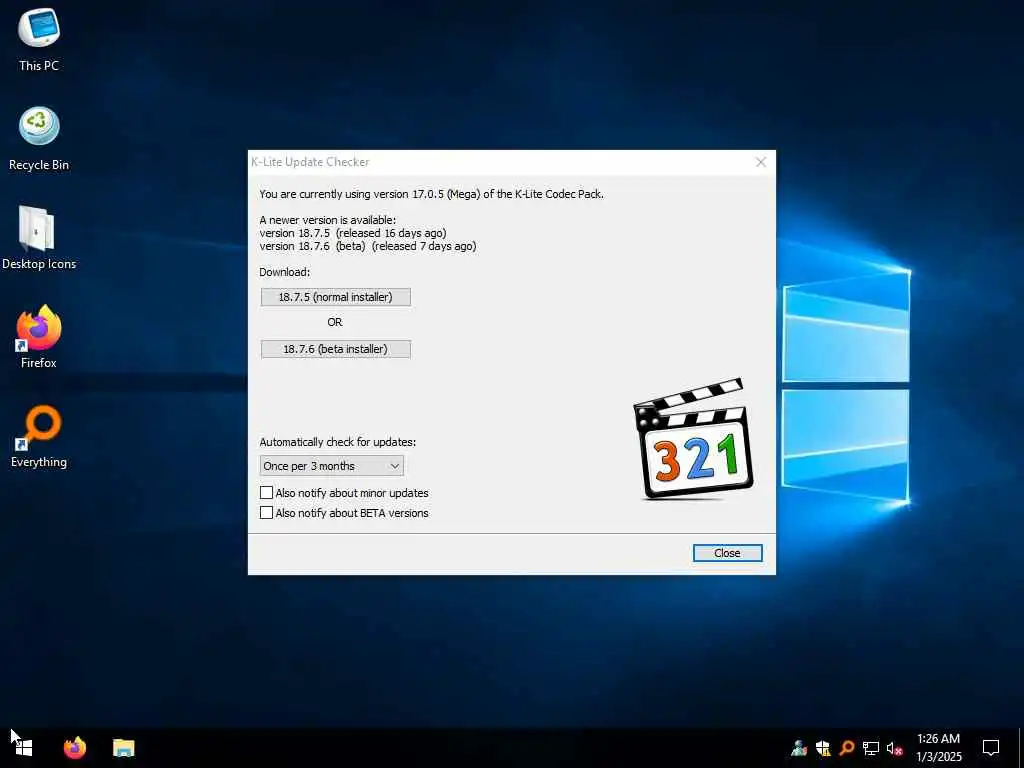Click the 'version 18.7.6 (beta)' line
The height and width of the screenshot is (768, 1024).
[368, 246]
